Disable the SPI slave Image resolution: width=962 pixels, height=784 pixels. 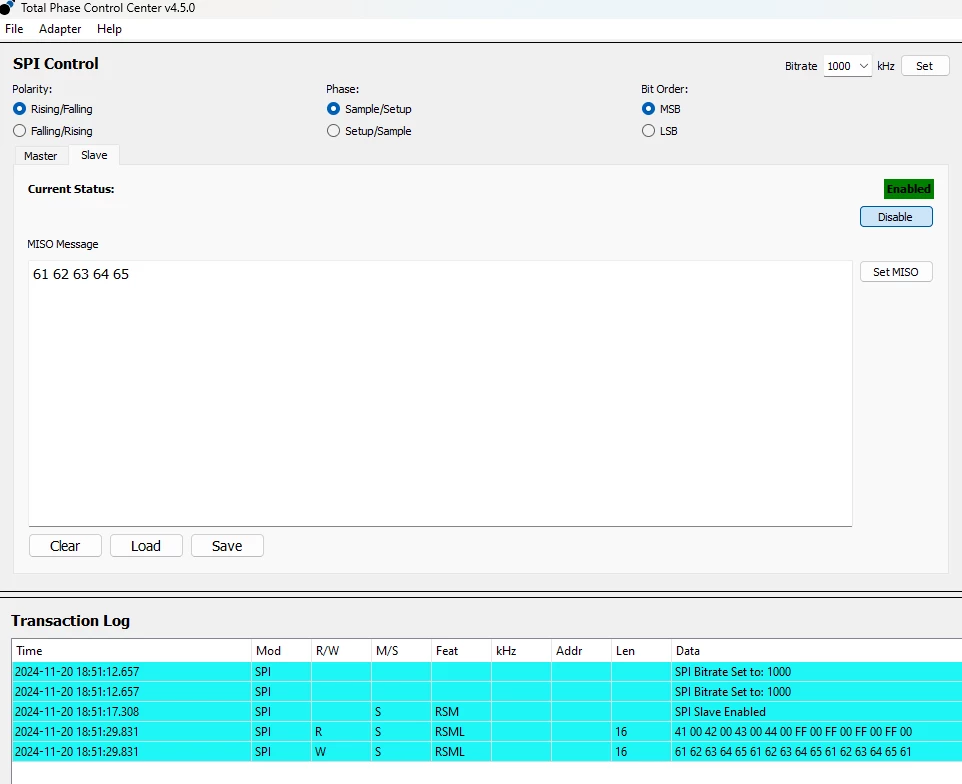click(x=896, y=217)
